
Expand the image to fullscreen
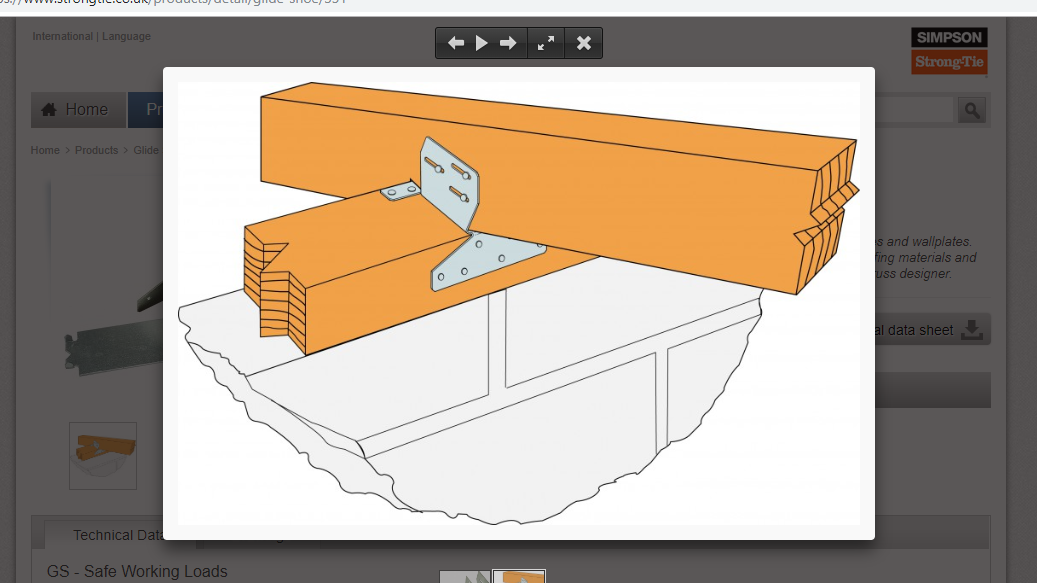[x=545, y=43]
